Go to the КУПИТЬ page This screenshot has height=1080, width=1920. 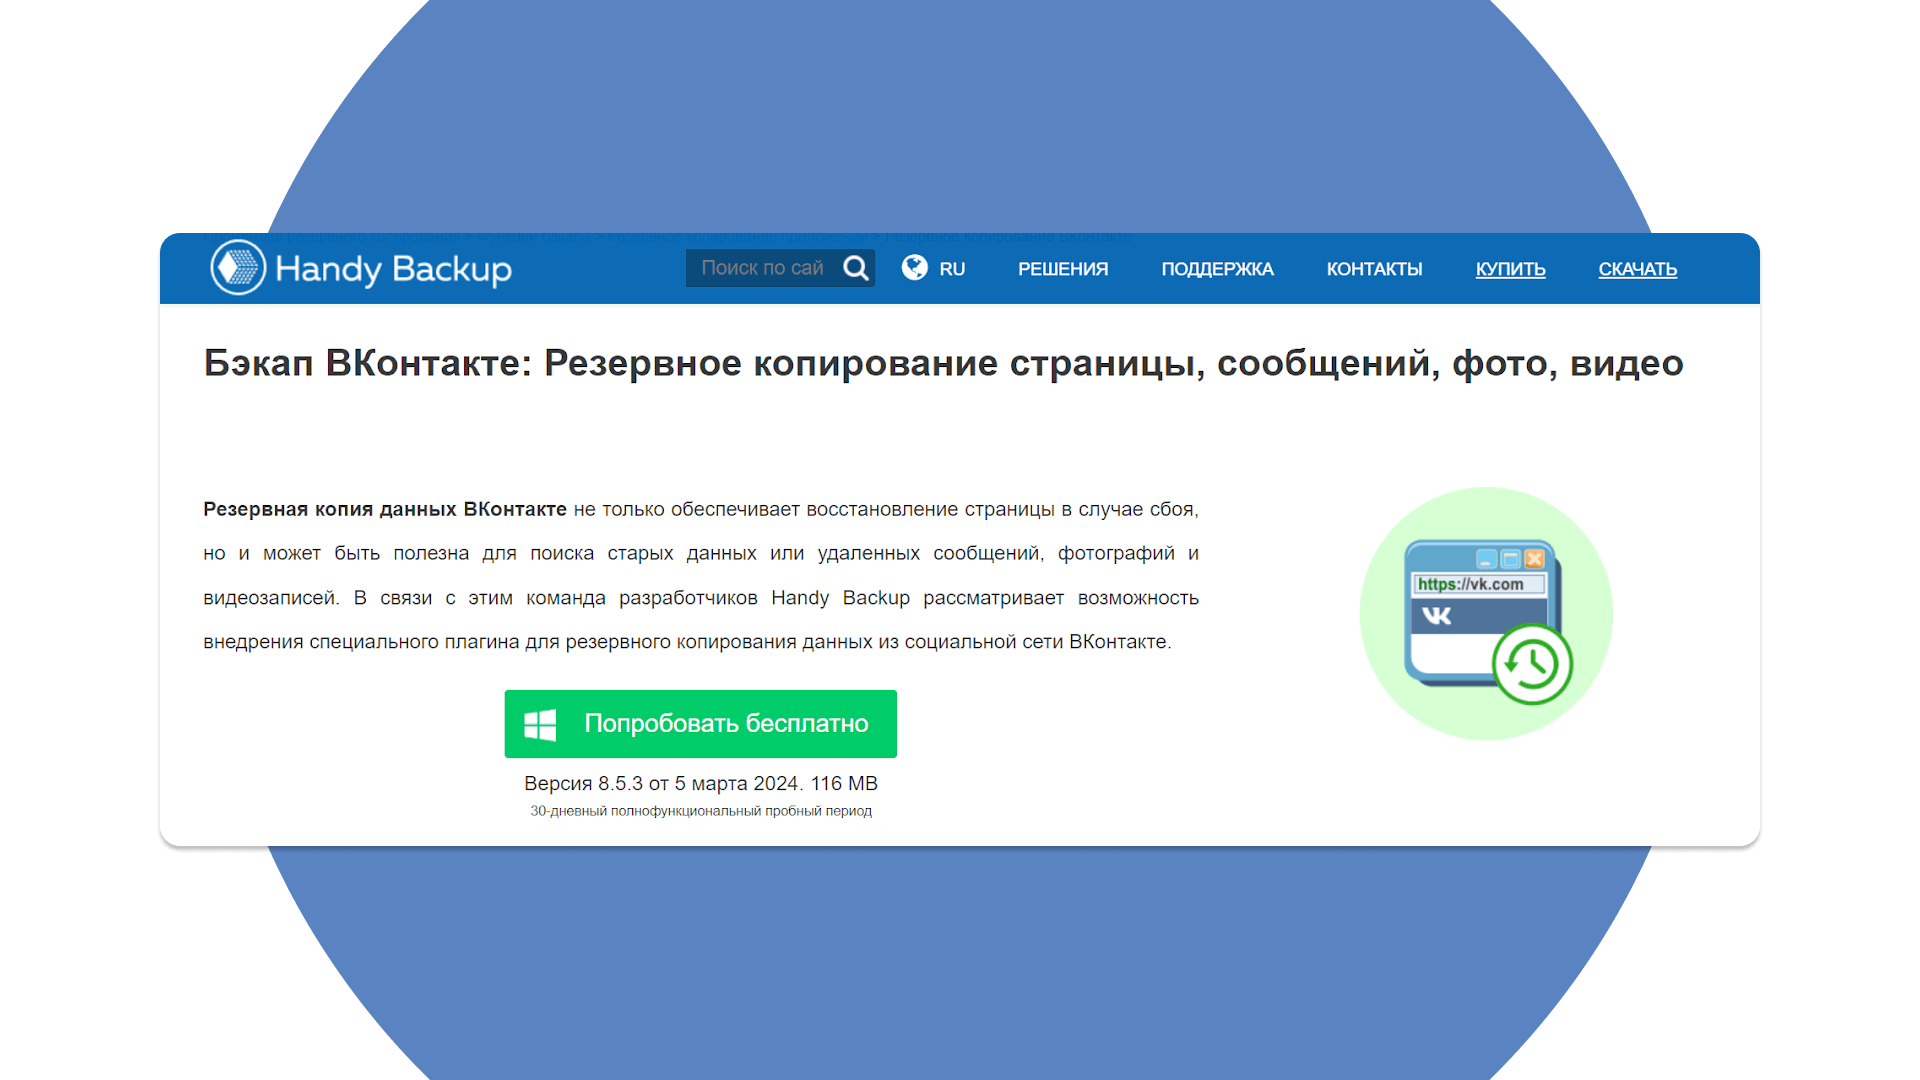(1510, 269)
